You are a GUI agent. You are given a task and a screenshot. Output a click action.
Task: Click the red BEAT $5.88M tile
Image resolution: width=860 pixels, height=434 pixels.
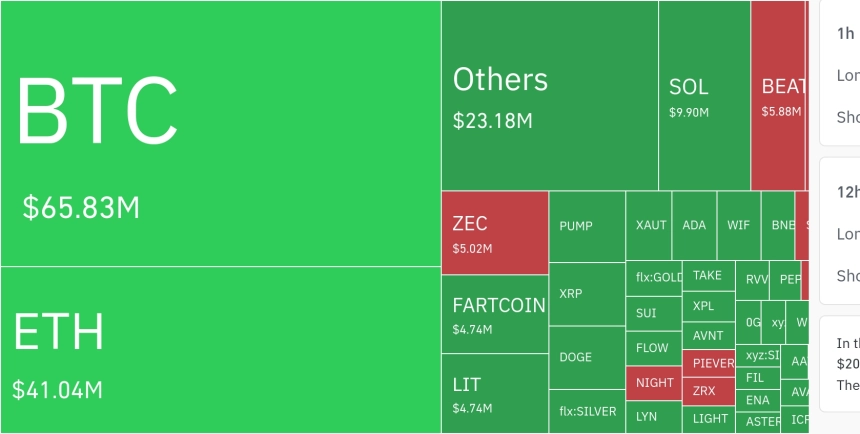tap(778, 95)
